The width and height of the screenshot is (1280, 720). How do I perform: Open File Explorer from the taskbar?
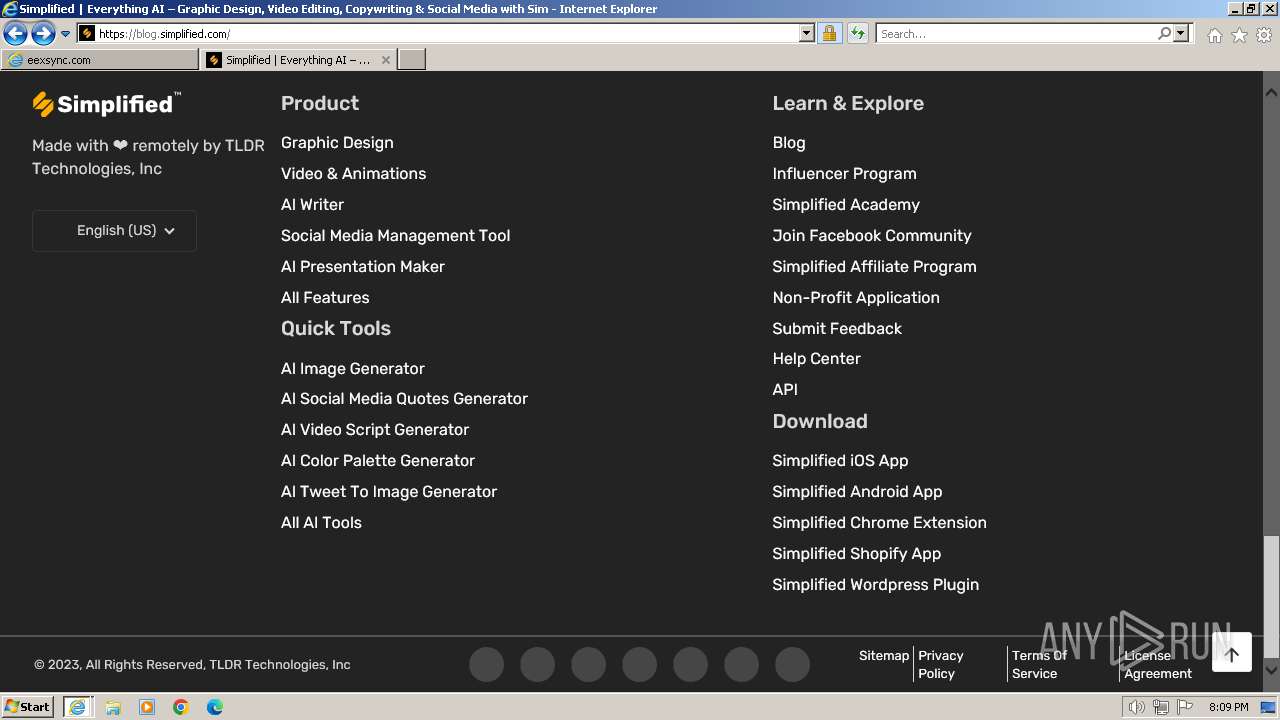click(113, 707)
